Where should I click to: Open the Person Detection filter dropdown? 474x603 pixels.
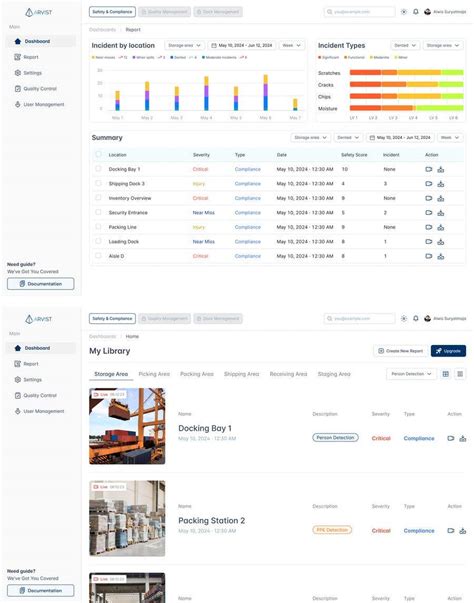(411, 374)
